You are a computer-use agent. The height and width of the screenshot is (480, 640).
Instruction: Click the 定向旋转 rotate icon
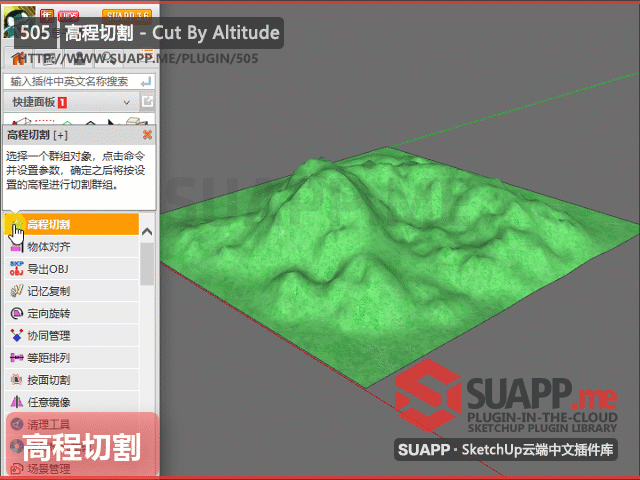tap(16, 313)
